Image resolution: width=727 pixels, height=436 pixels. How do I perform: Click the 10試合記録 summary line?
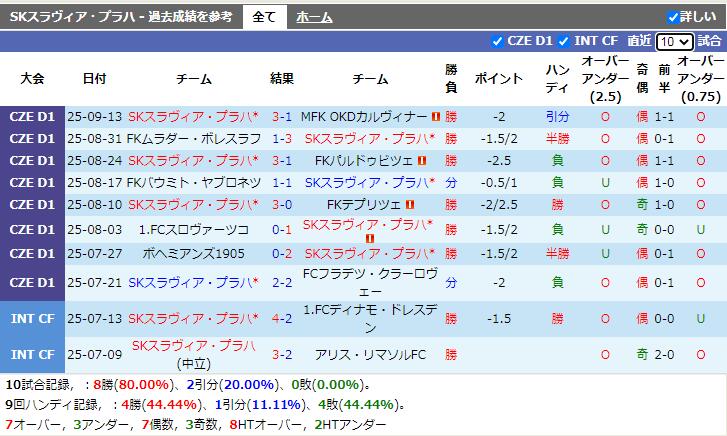(188, 385)
